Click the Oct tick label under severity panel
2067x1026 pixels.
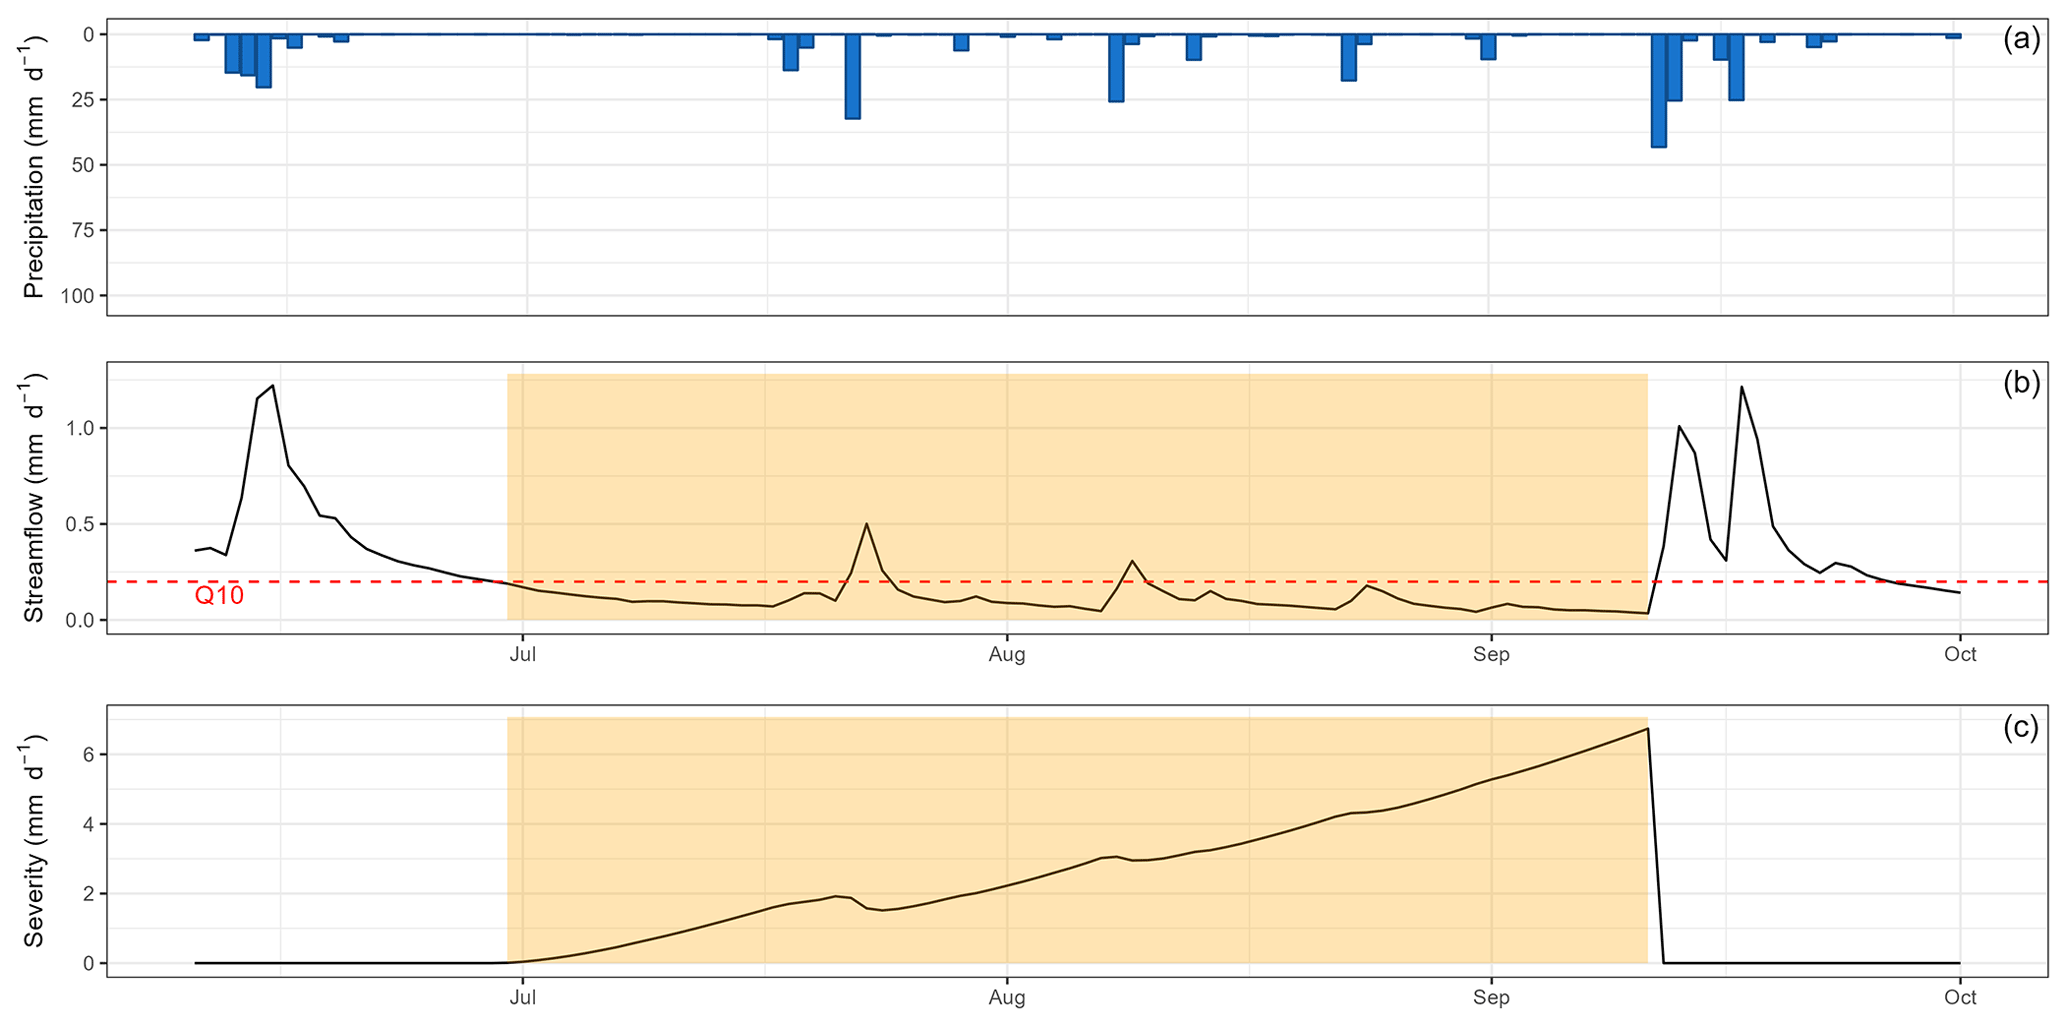pyautogui.click(x=1960, y=998)
